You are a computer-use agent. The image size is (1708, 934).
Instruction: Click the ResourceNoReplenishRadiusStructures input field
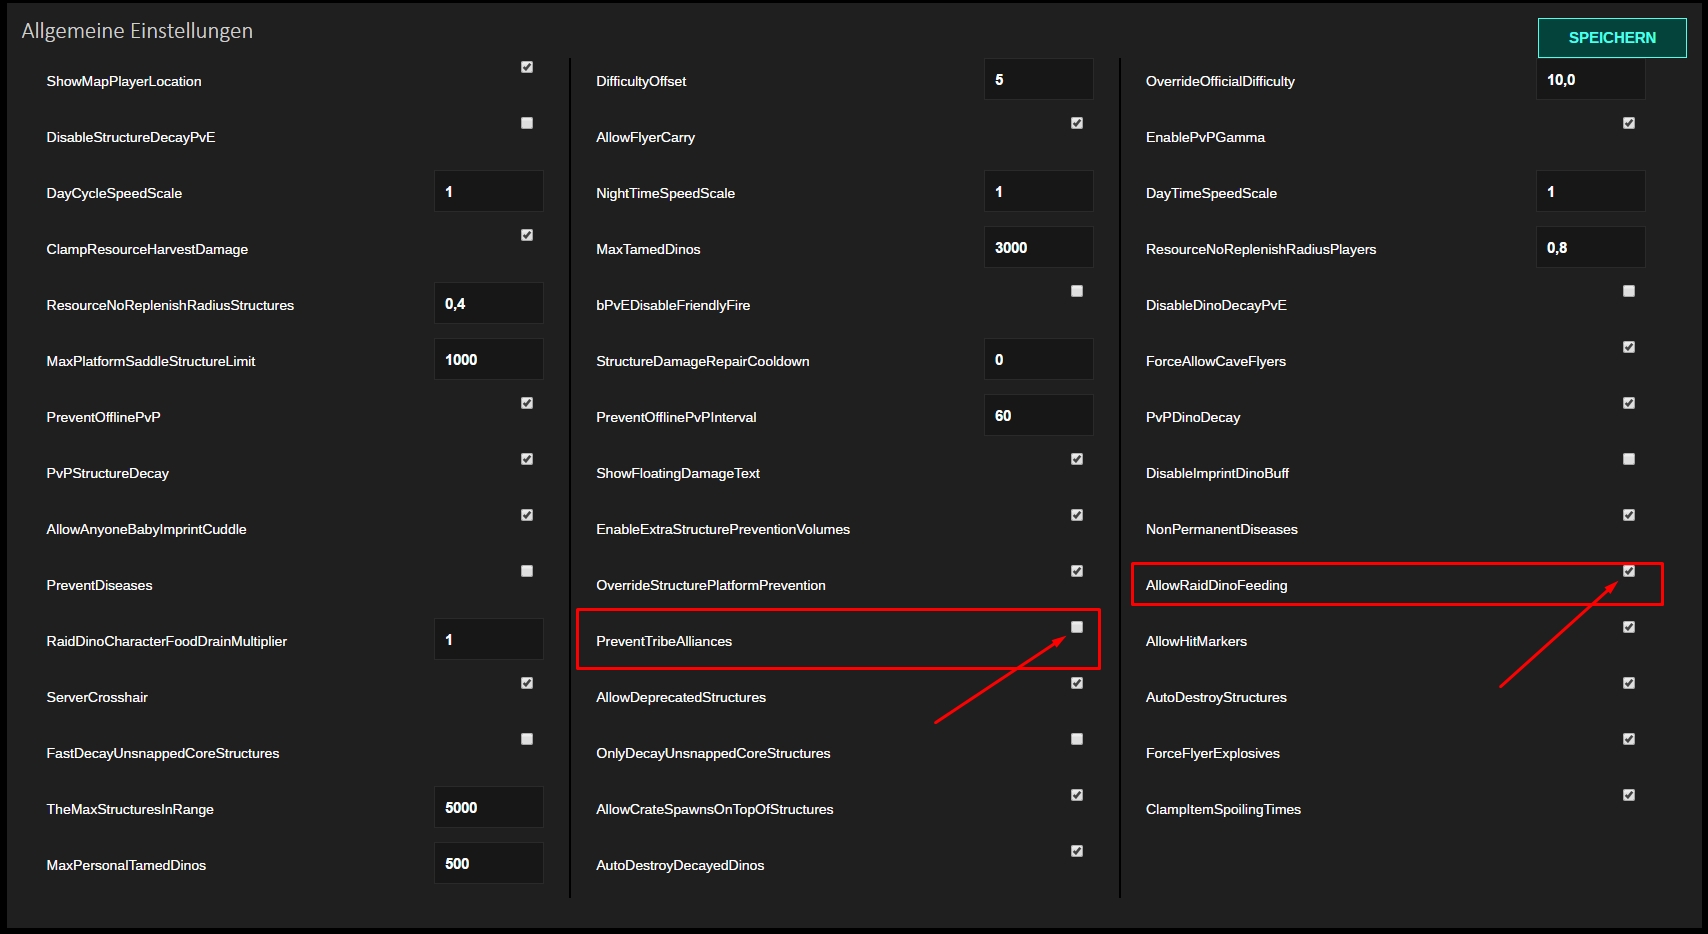[489, 303]
